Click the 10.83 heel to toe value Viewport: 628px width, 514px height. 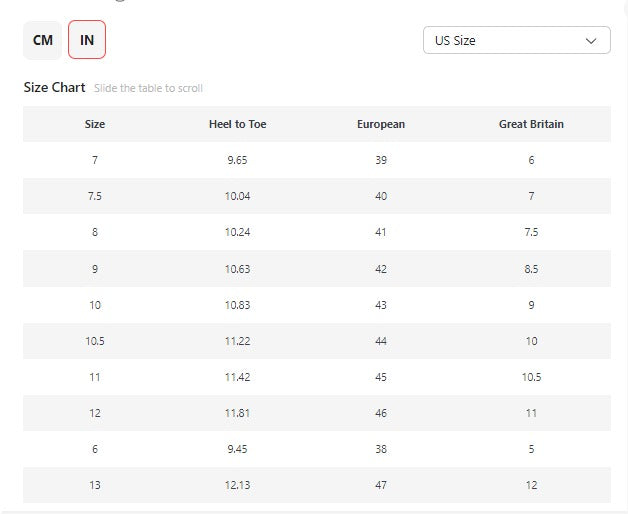(237, 304)
